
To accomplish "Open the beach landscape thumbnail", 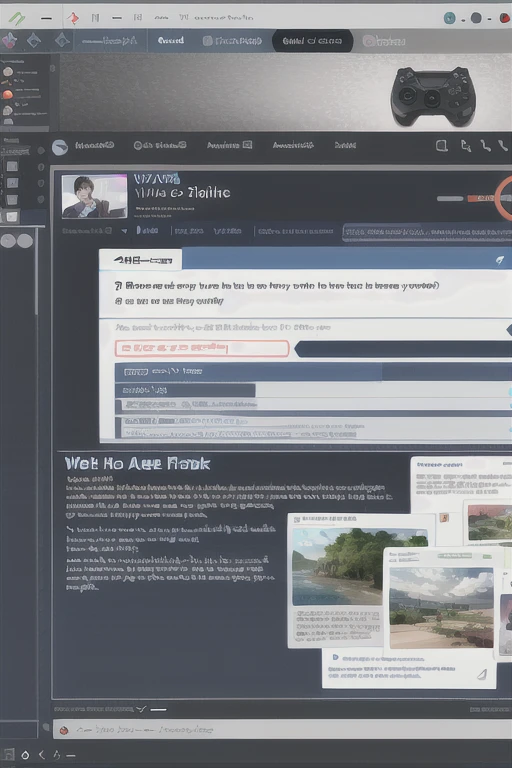I will [359, 566].
